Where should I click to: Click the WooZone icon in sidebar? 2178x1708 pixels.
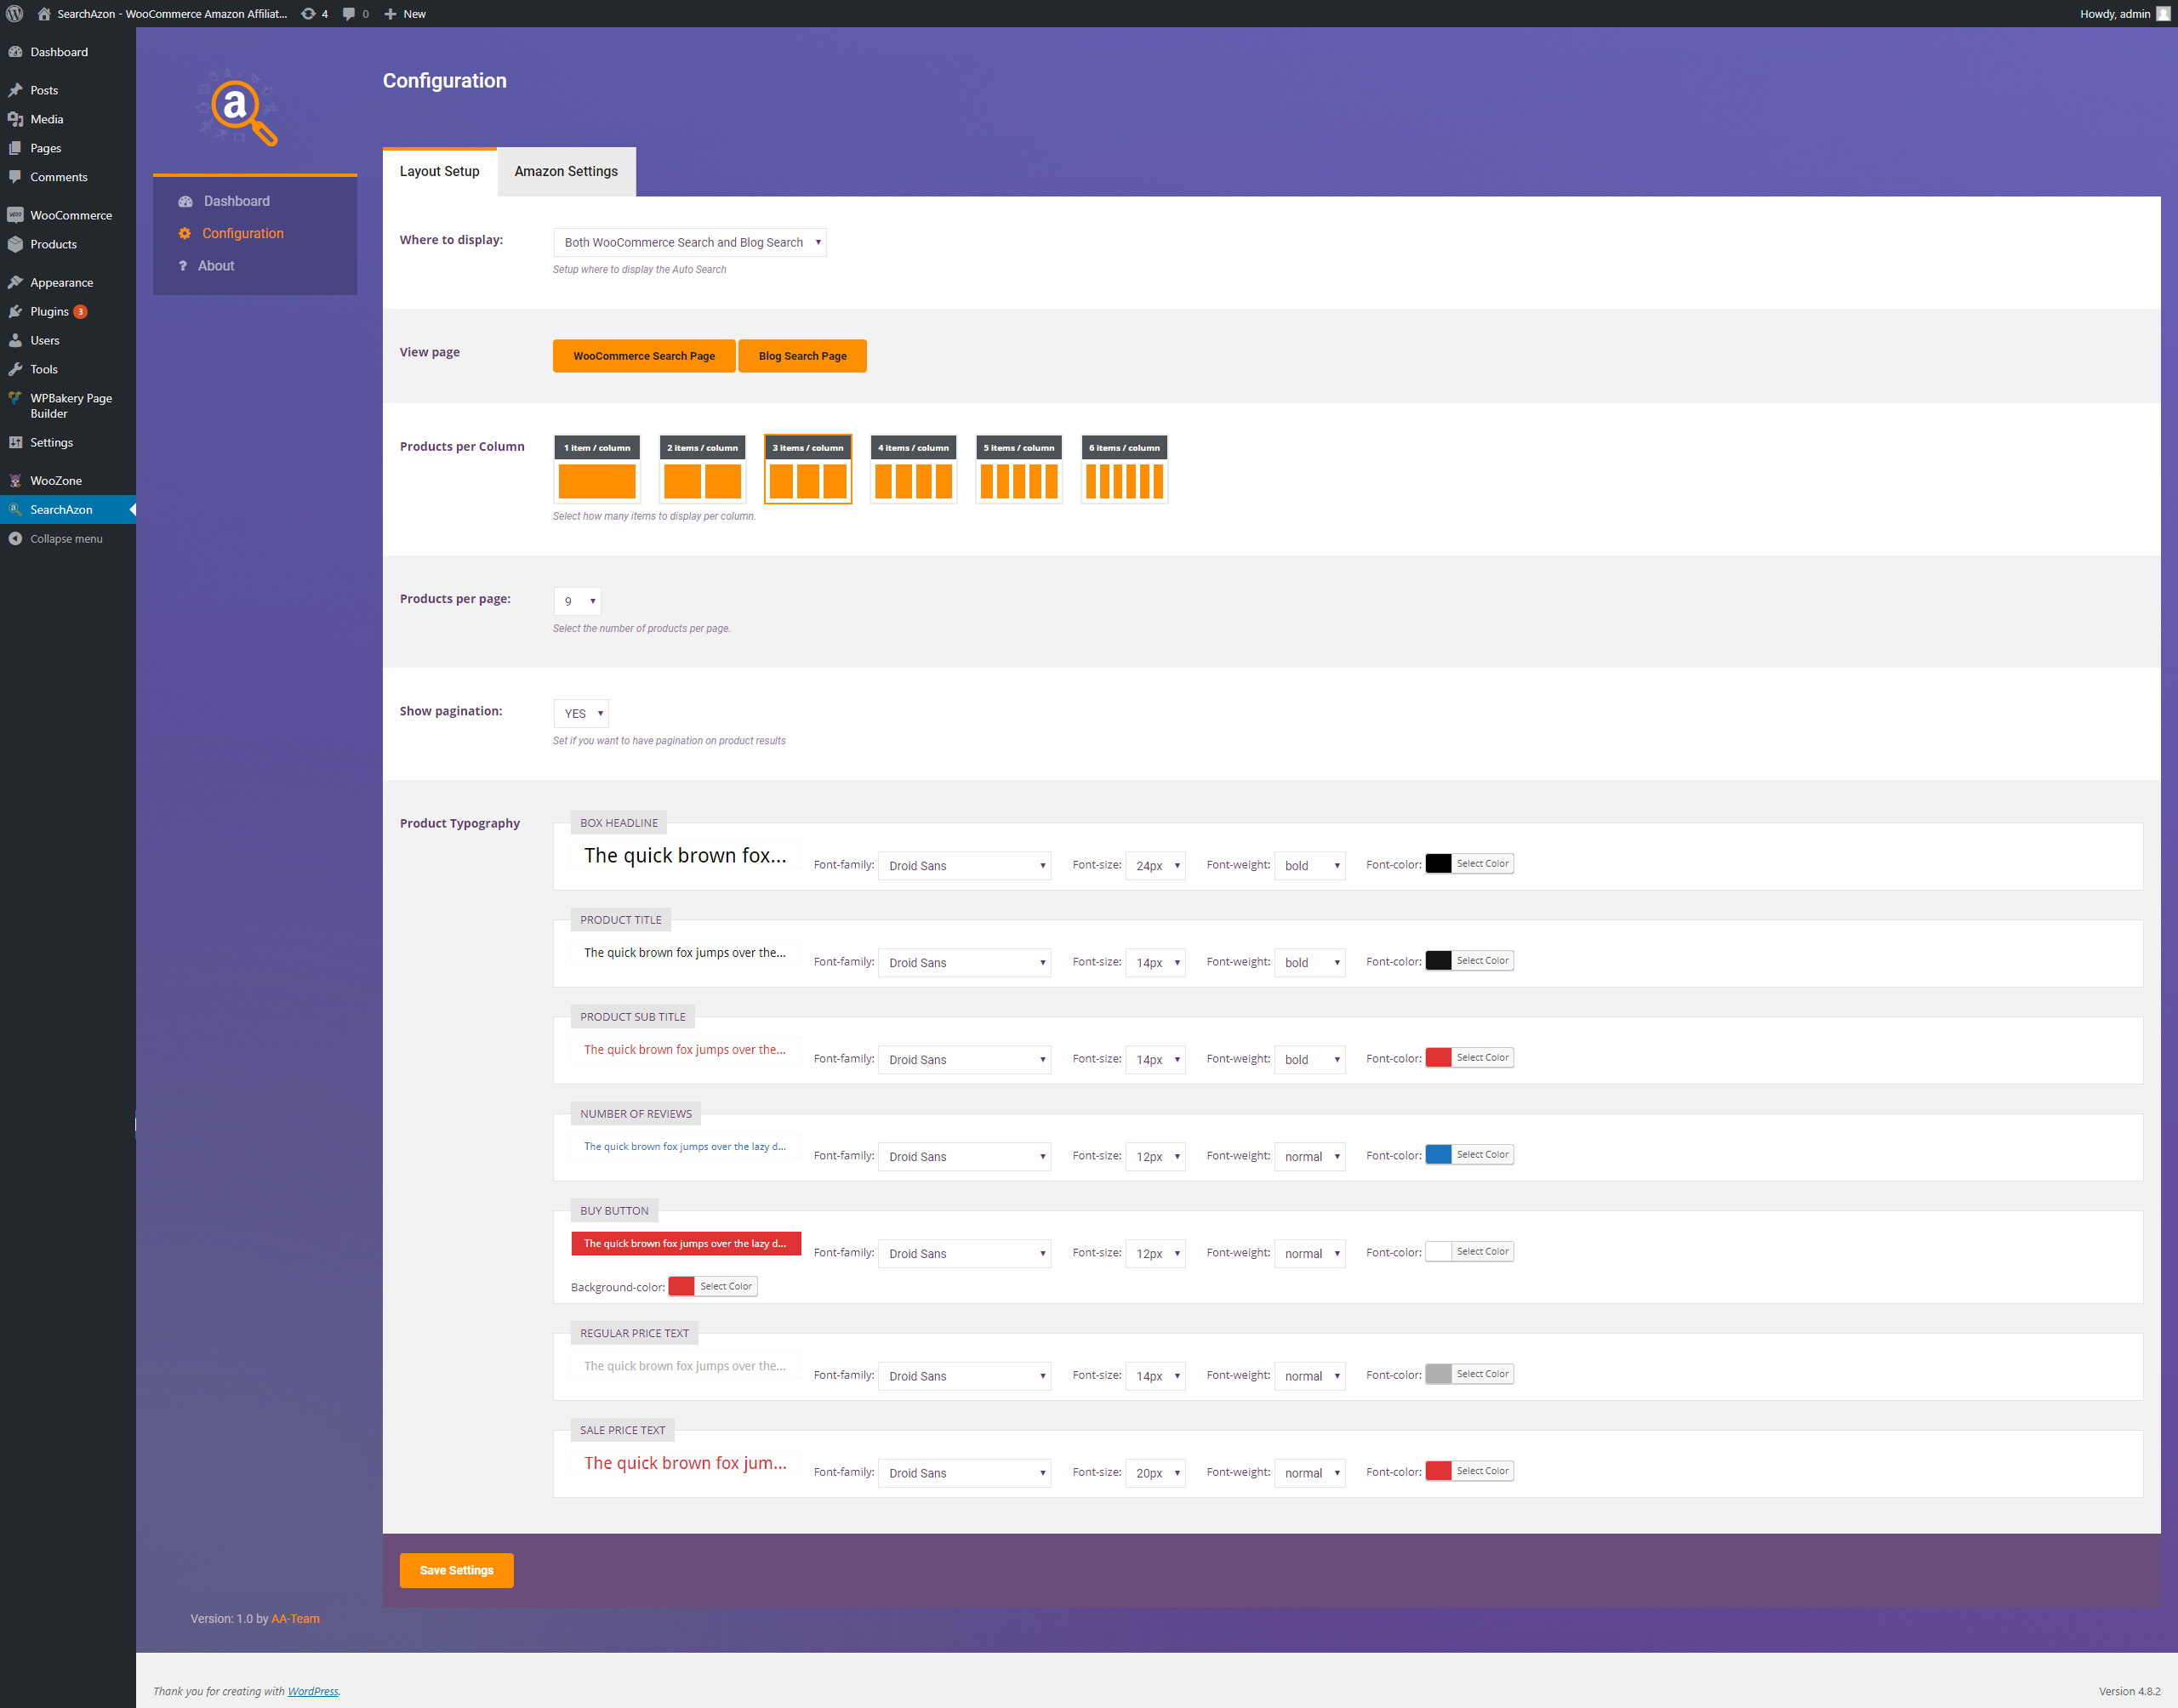[15, 480]
